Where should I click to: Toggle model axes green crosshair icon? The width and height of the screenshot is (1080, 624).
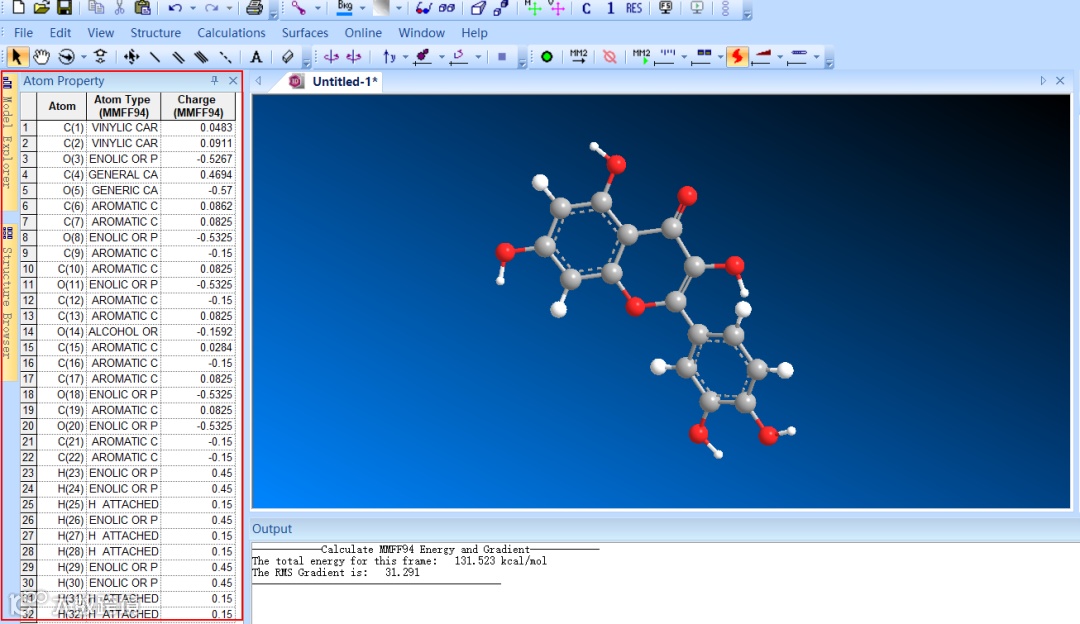tap(533, 8)
